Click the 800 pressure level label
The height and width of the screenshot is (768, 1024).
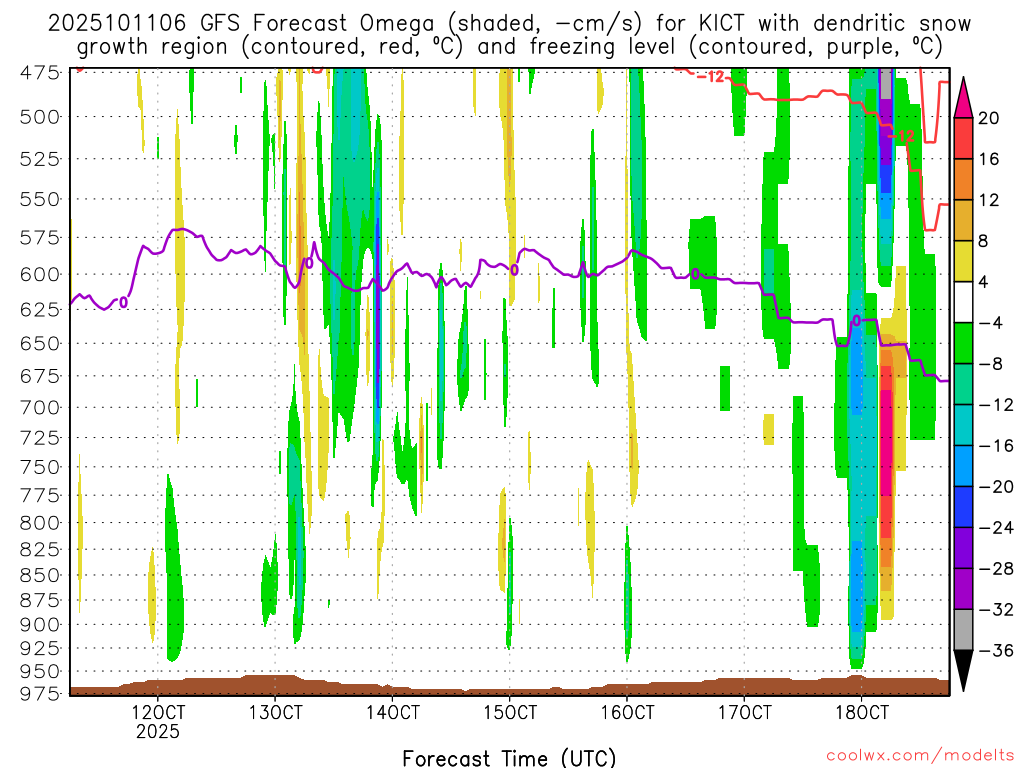click(x=40, y=522)
